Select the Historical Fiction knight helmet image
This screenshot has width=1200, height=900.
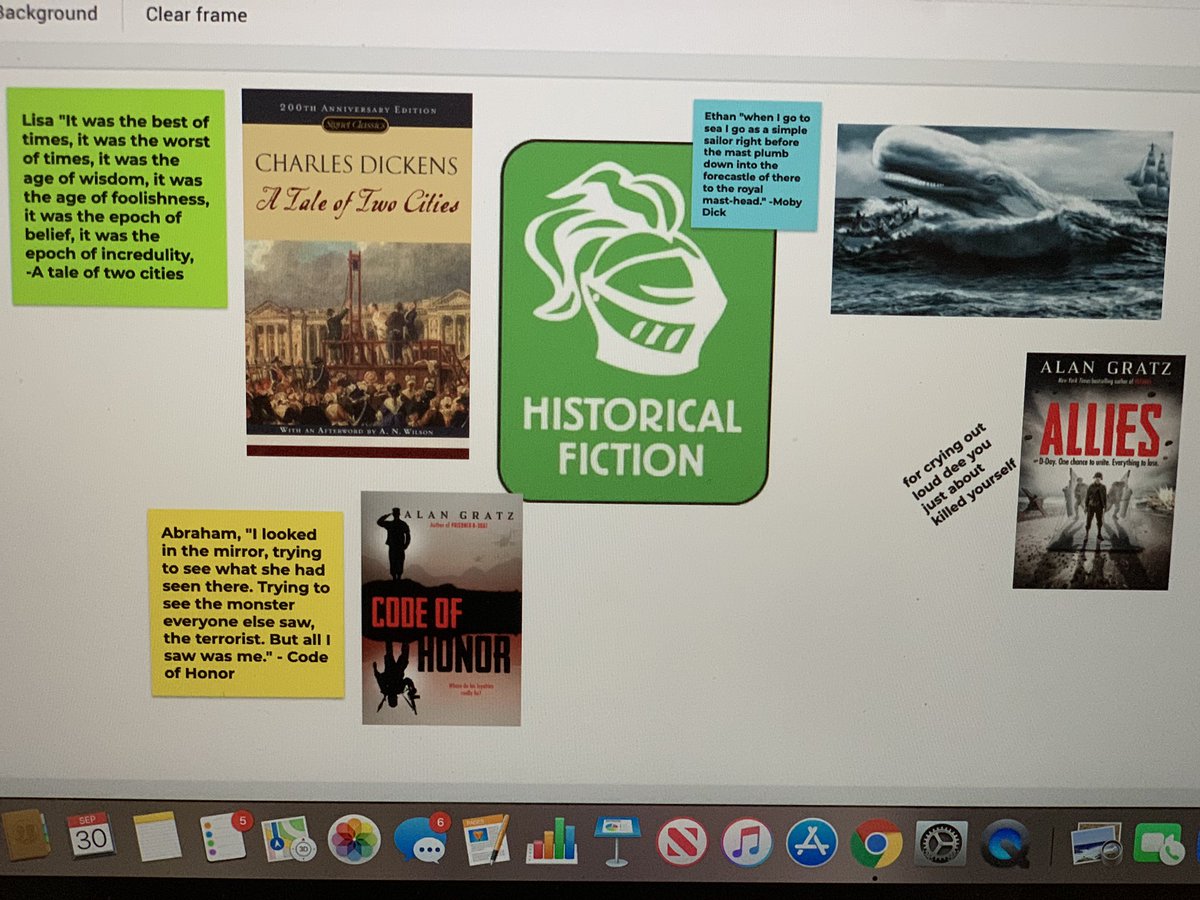(x=636, y=322)
